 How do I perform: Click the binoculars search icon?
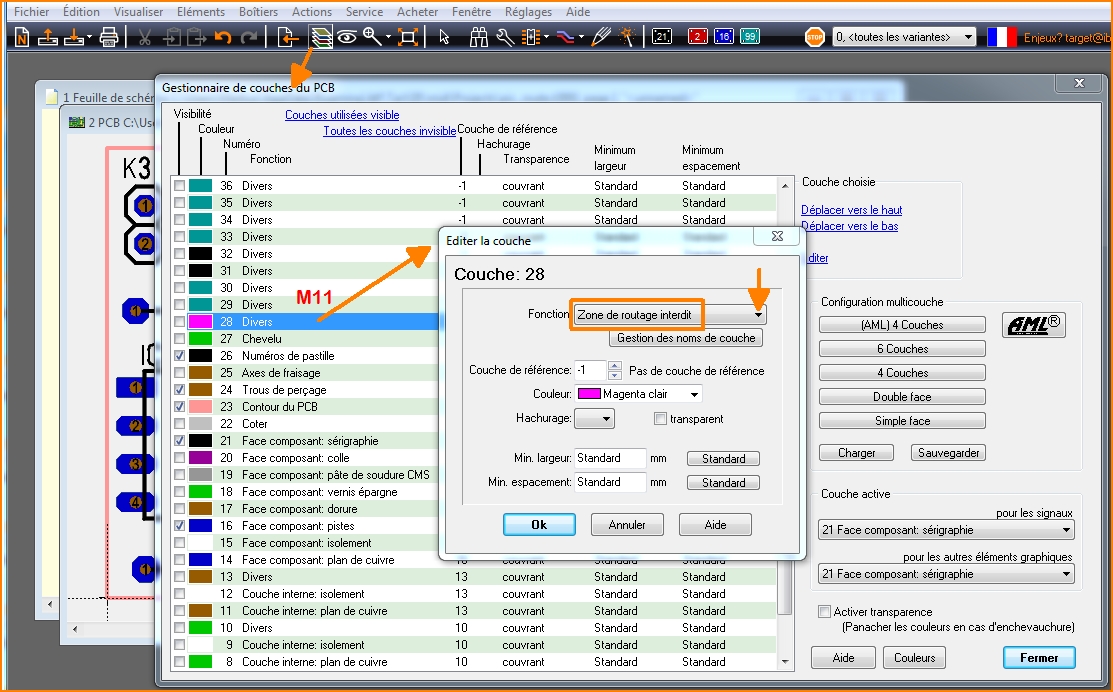479,37
